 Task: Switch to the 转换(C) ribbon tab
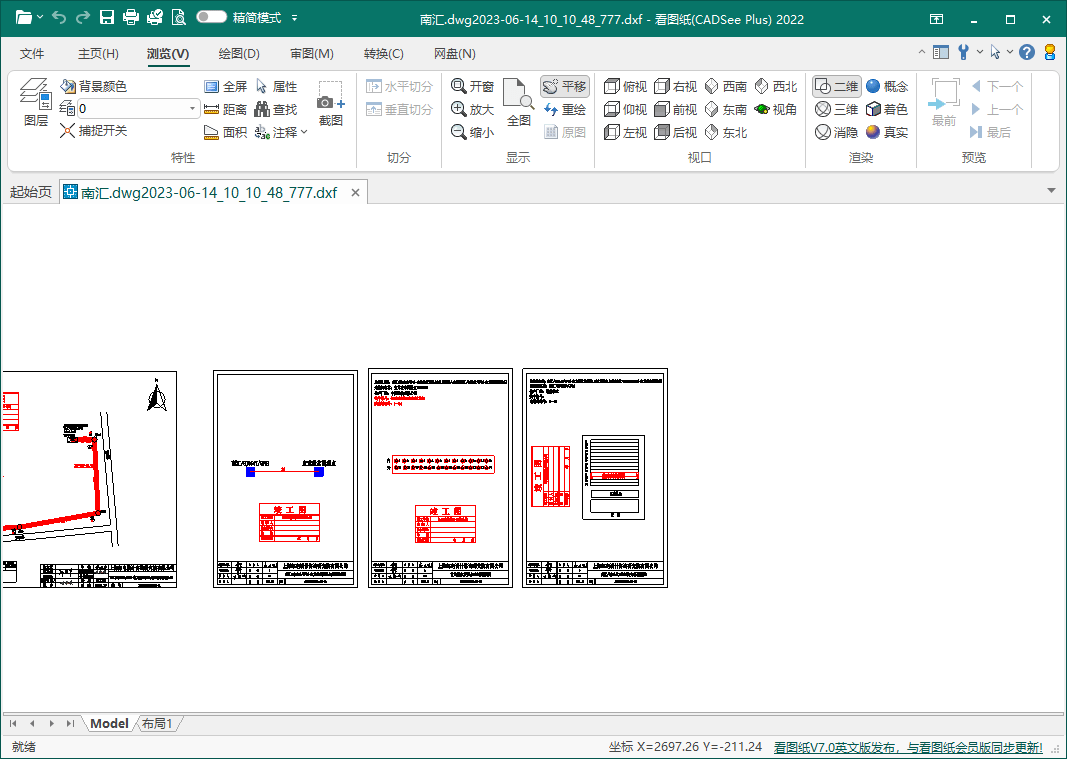(384, 54)
